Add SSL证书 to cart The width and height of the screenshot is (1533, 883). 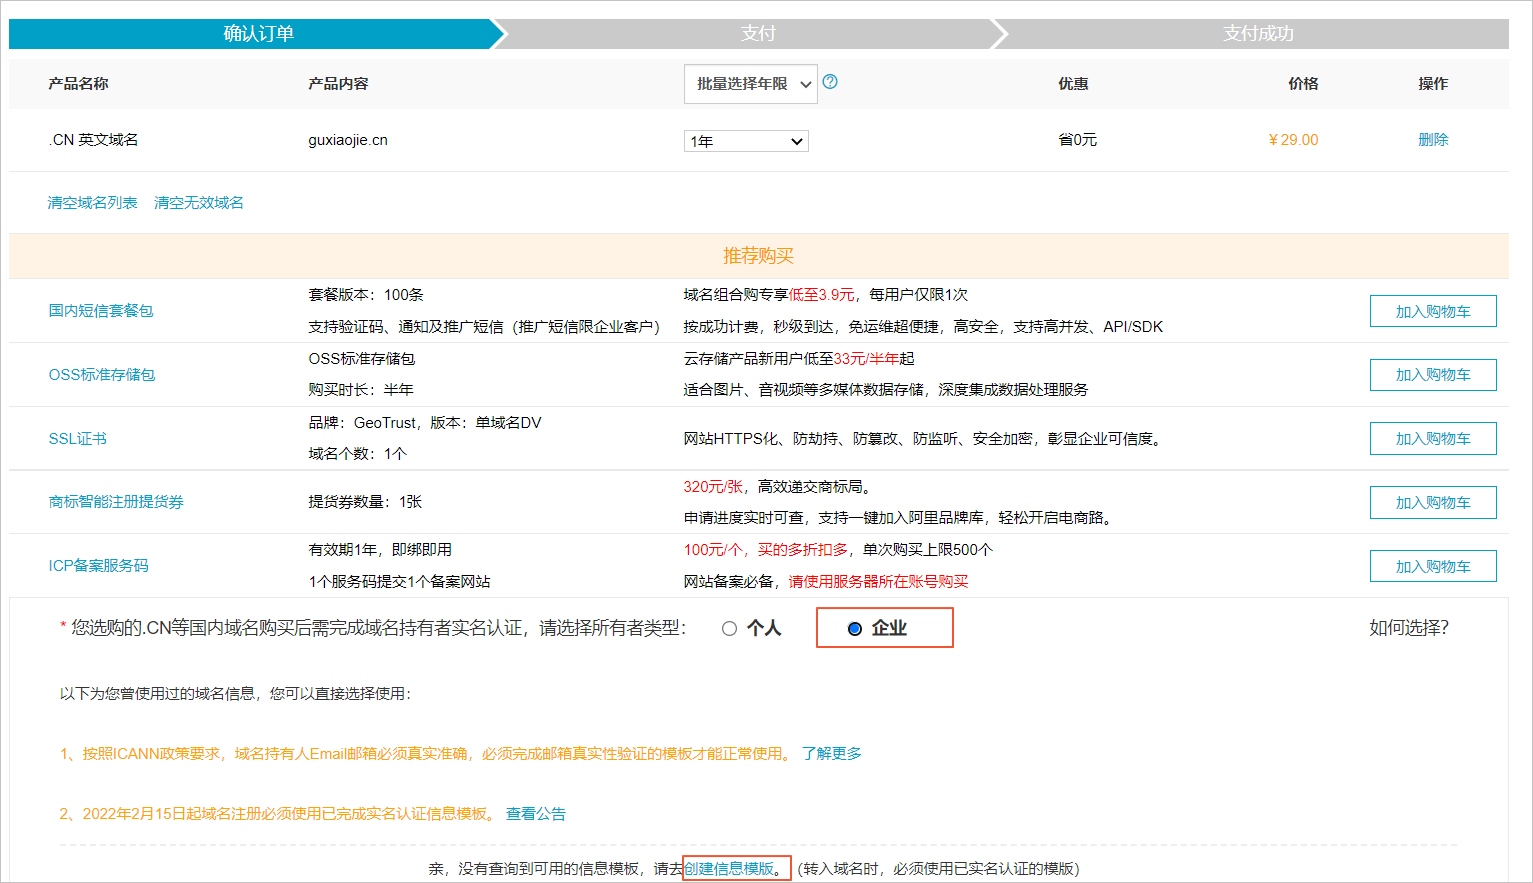point(1433,438)
